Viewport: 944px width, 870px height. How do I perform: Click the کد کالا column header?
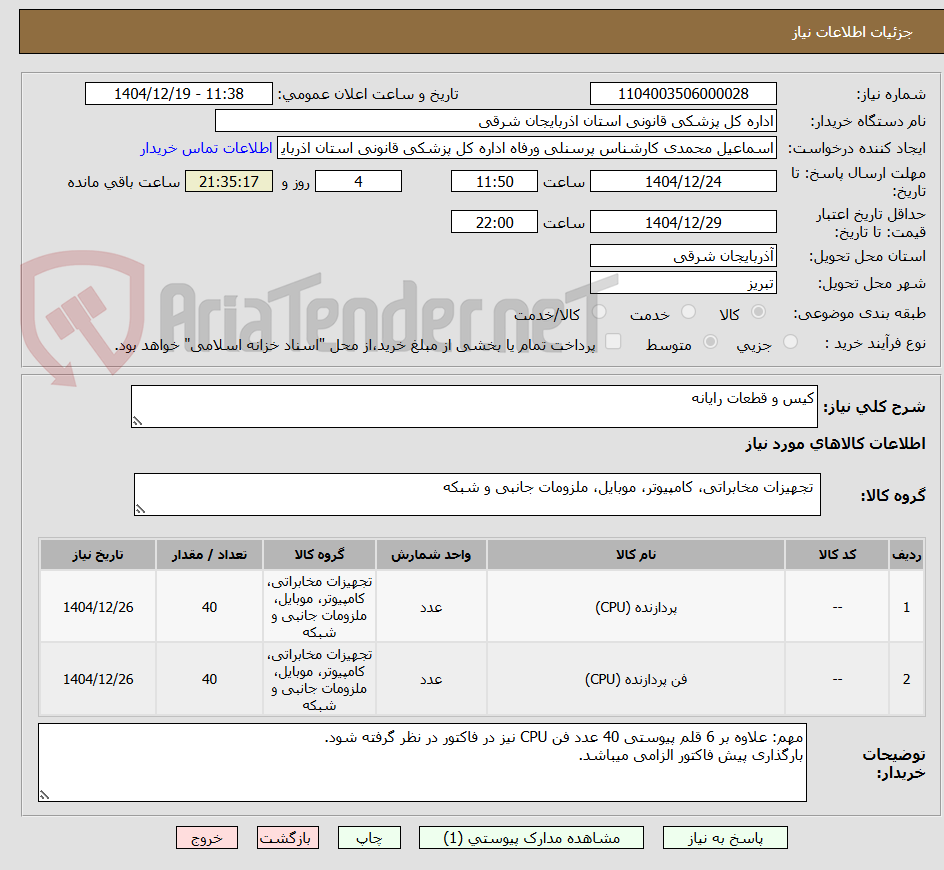tap(837, 555)
